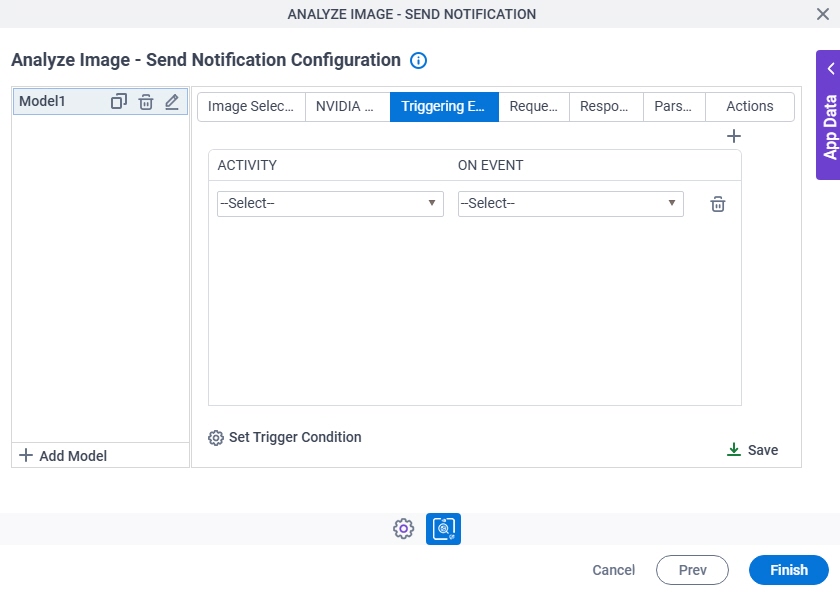Click the info icon beside the configuration title
Image resolution: width=840 pixels, height=593 pixels.
coord(418,61)
